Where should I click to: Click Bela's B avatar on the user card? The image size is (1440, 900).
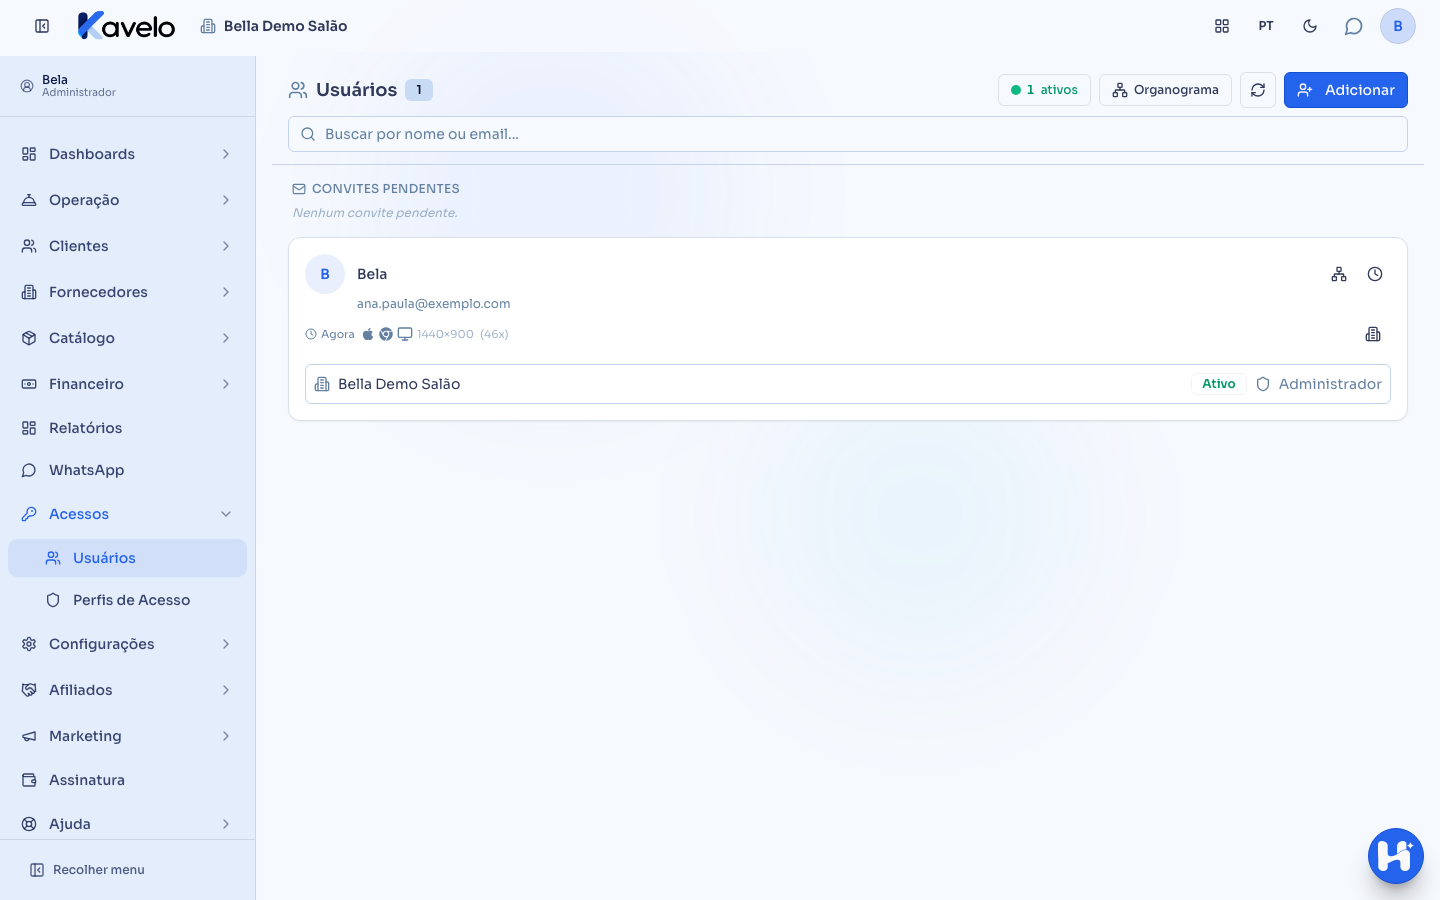coord(325,274)
